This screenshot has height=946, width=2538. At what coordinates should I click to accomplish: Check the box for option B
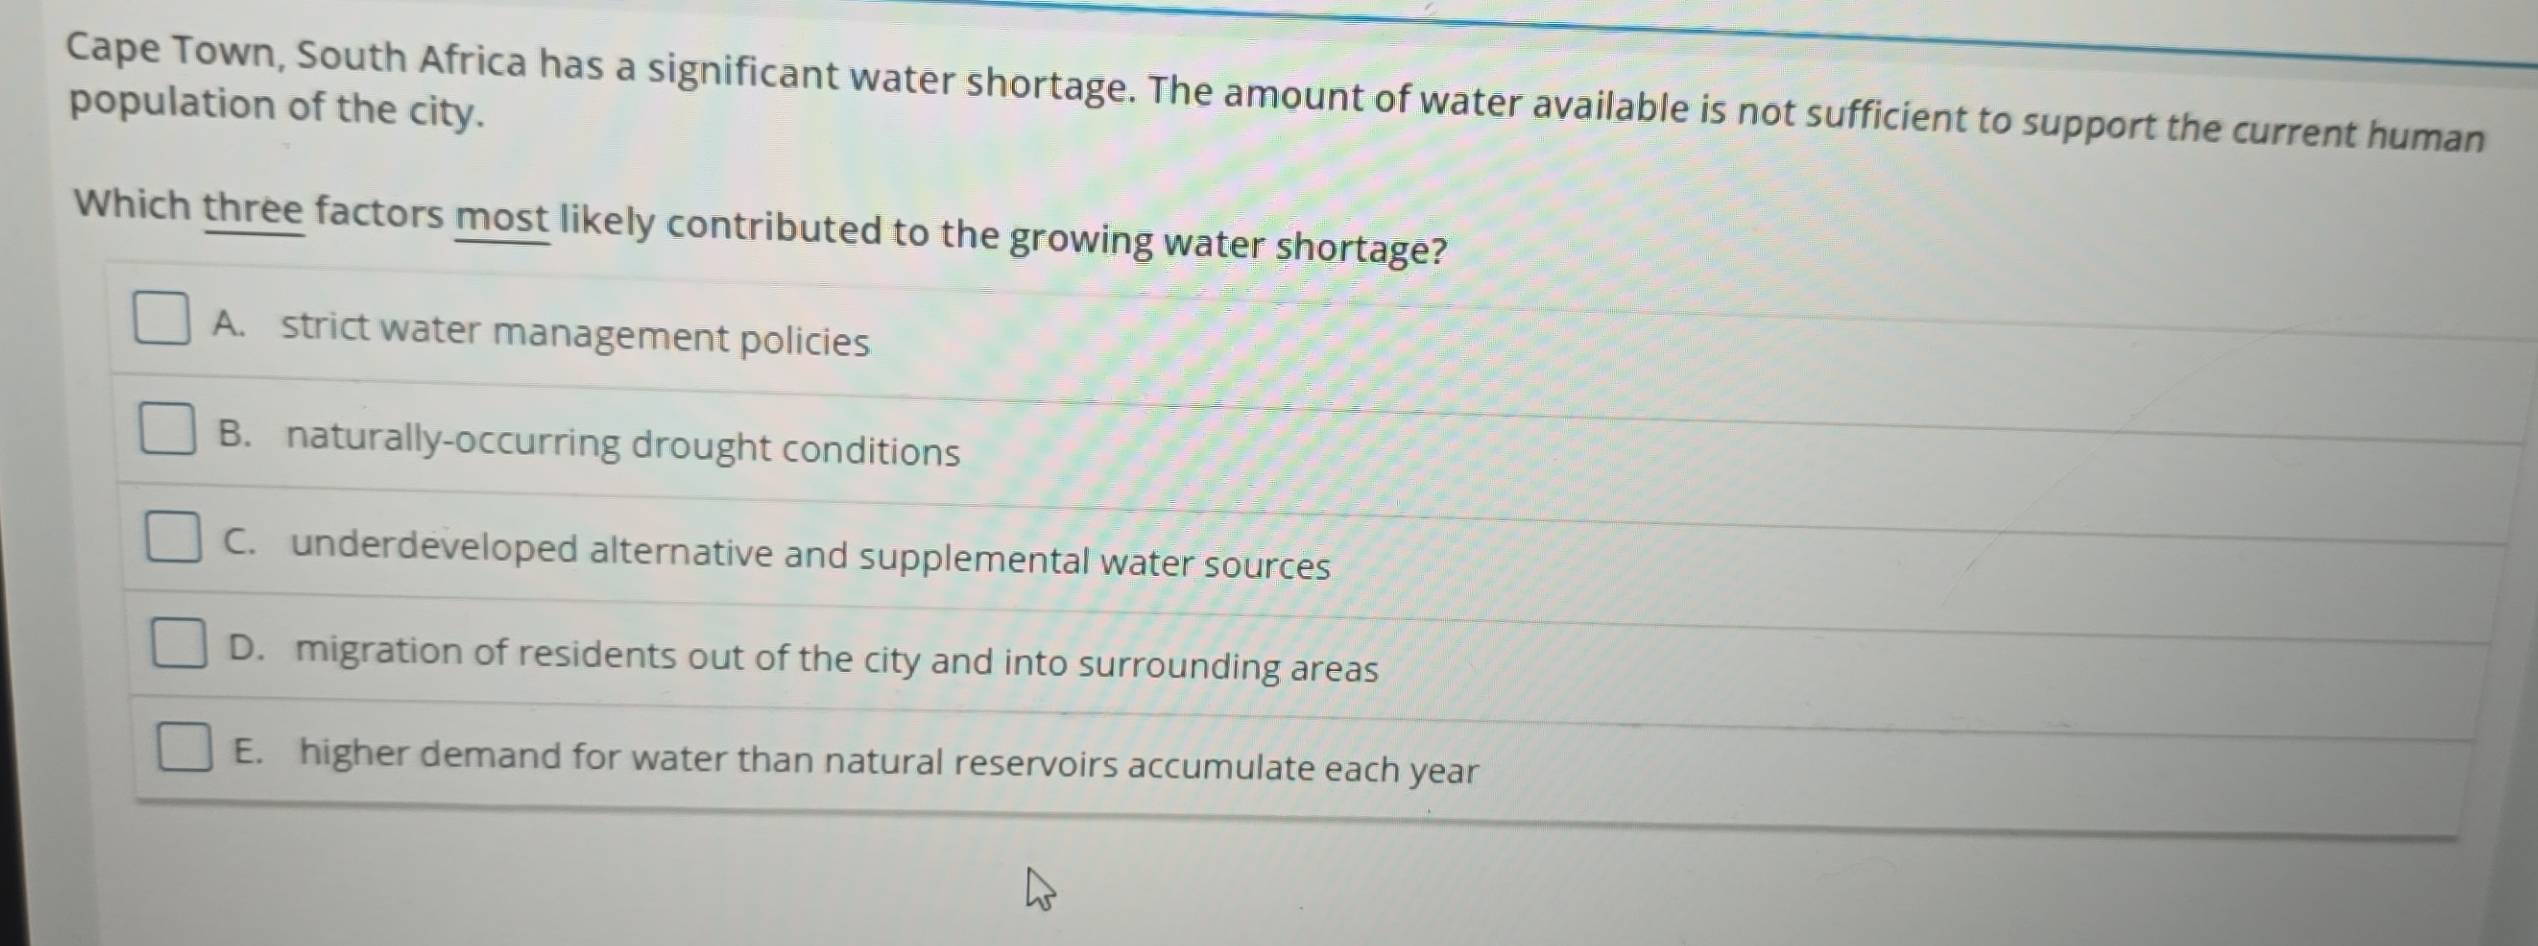[x=167, y=428]
